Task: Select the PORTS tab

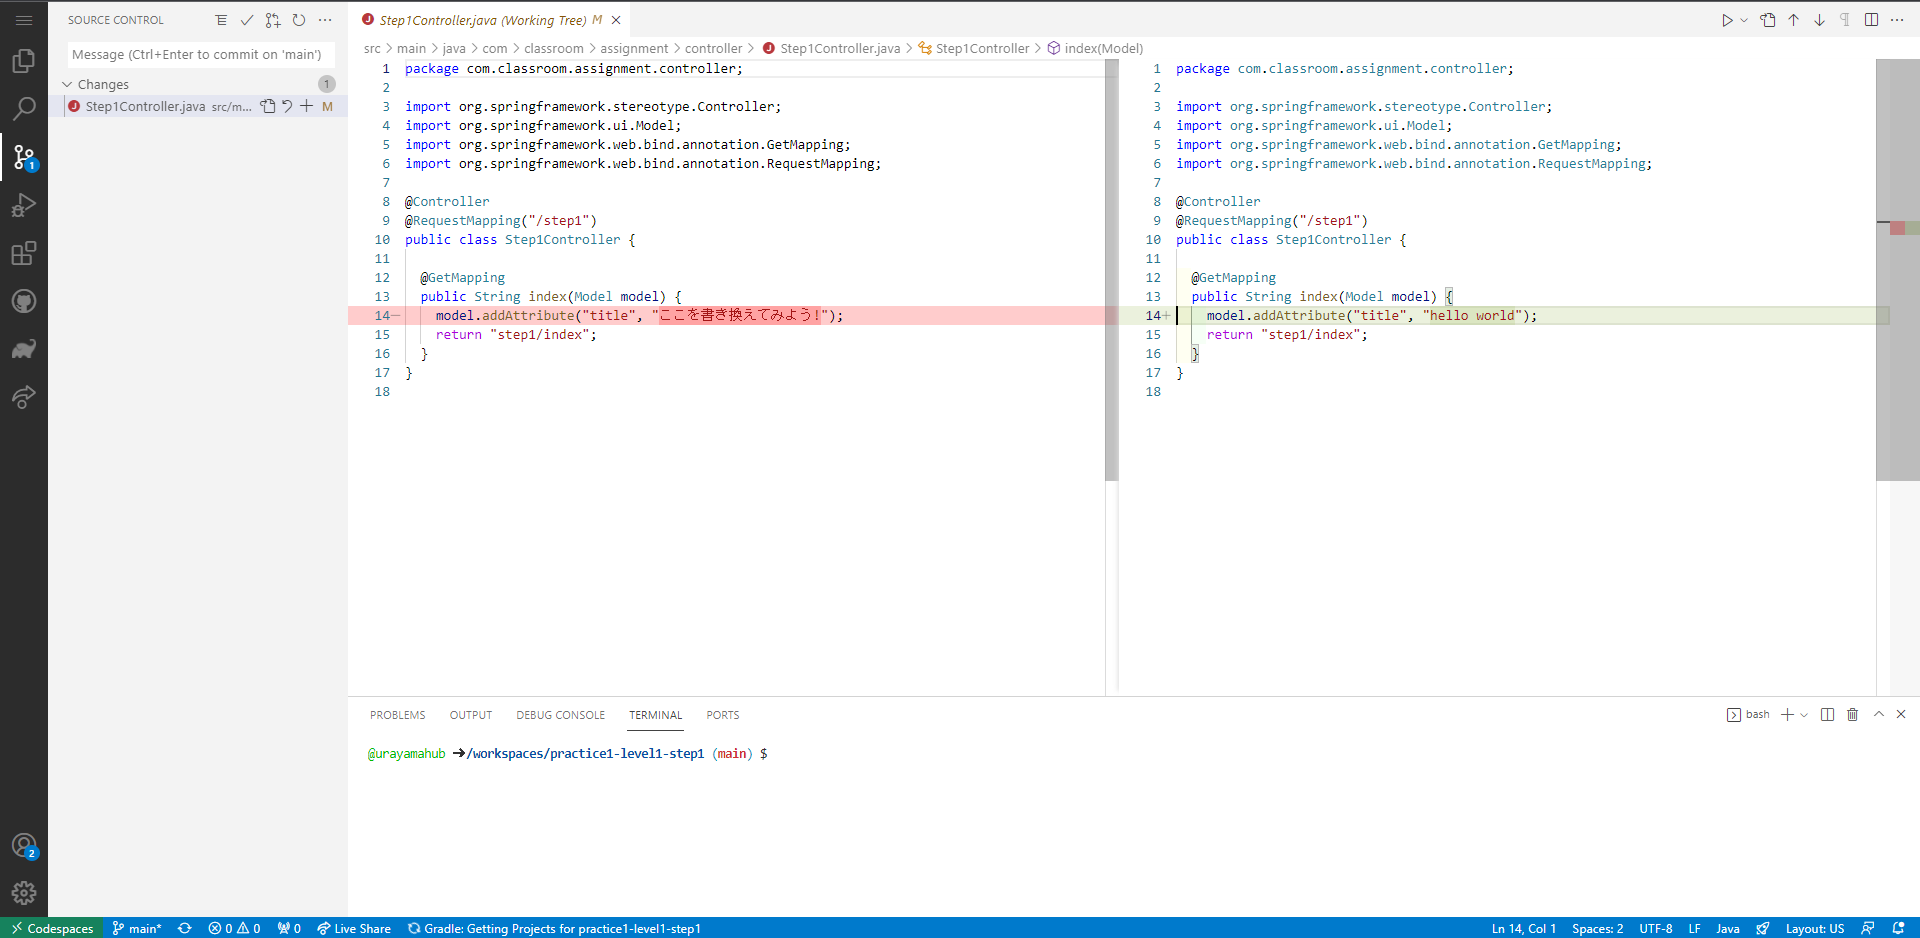Action: coord(722,715)
